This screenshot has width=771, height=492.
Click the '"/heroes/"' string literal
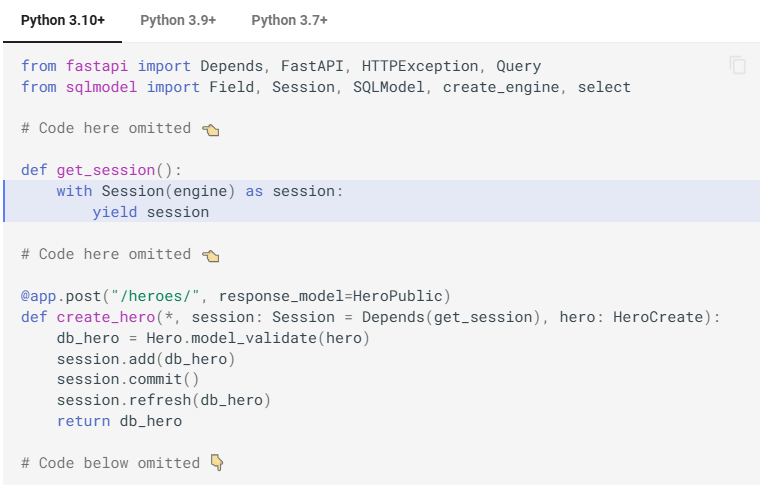click(155, 296)
